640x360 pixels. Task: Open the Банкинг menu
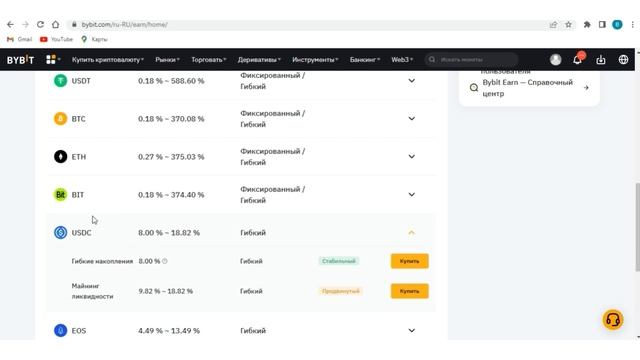[x=365, y=60]
